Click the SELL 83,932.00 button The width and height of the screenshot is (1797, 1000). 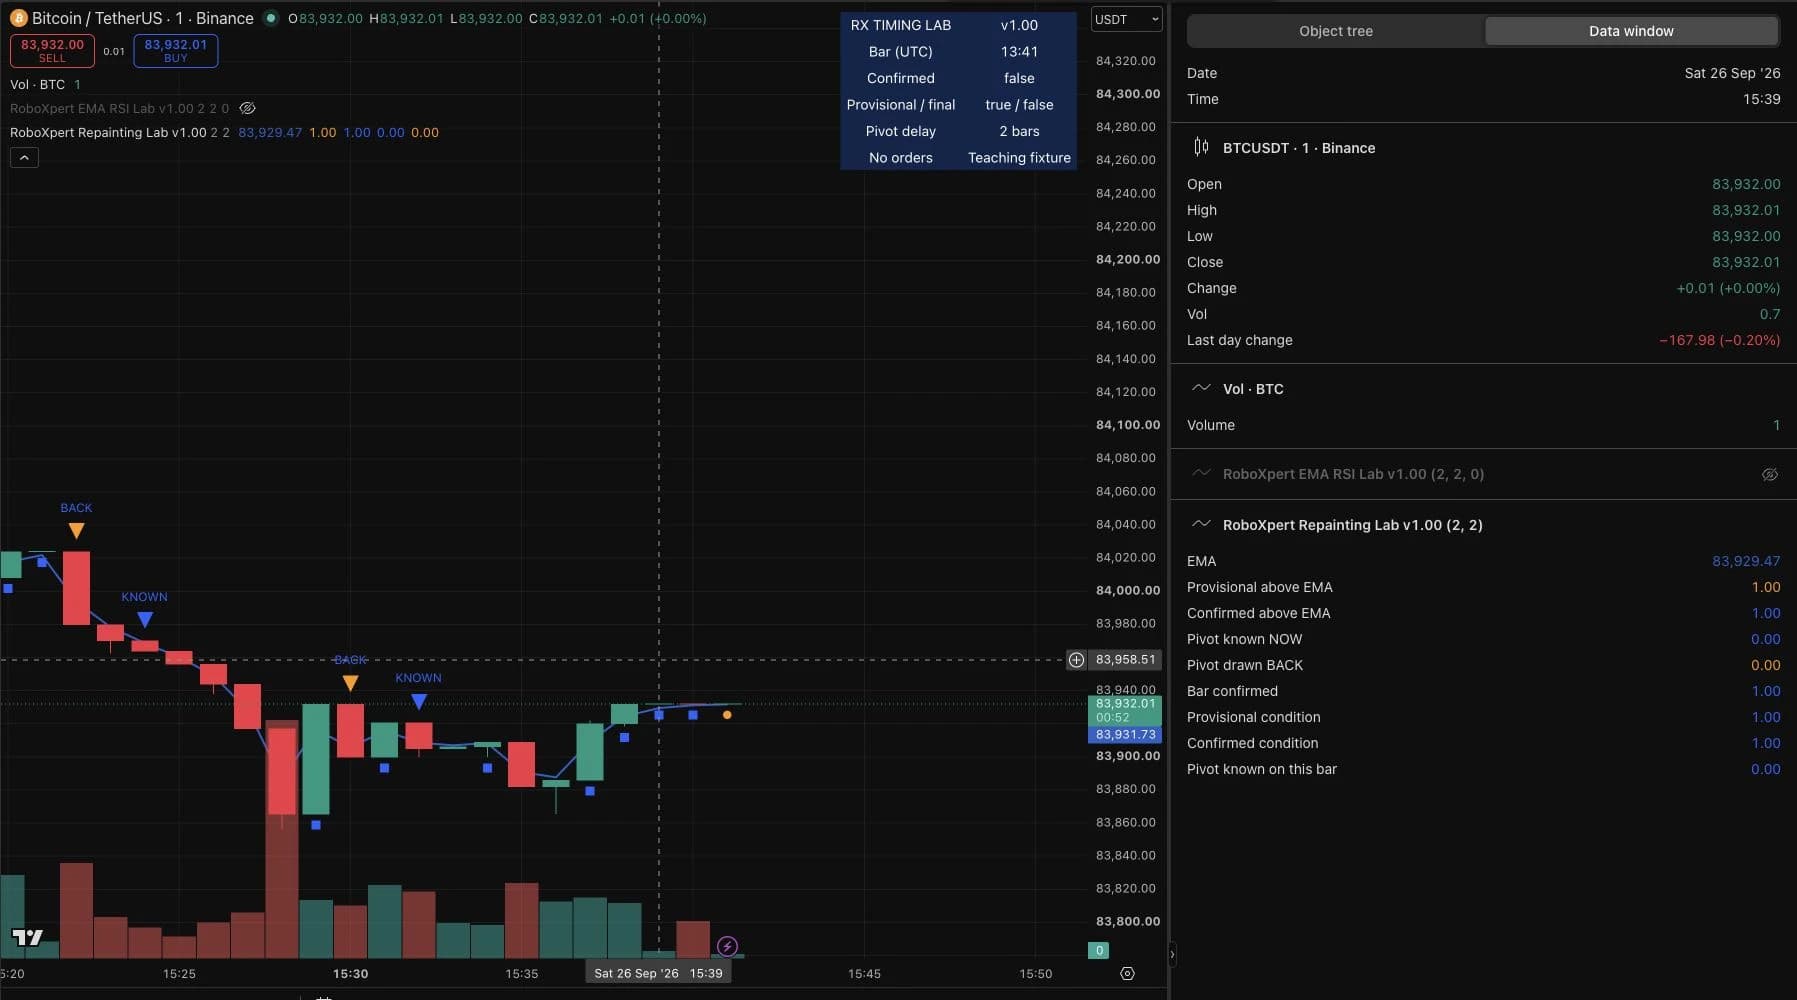click(52, 50)
